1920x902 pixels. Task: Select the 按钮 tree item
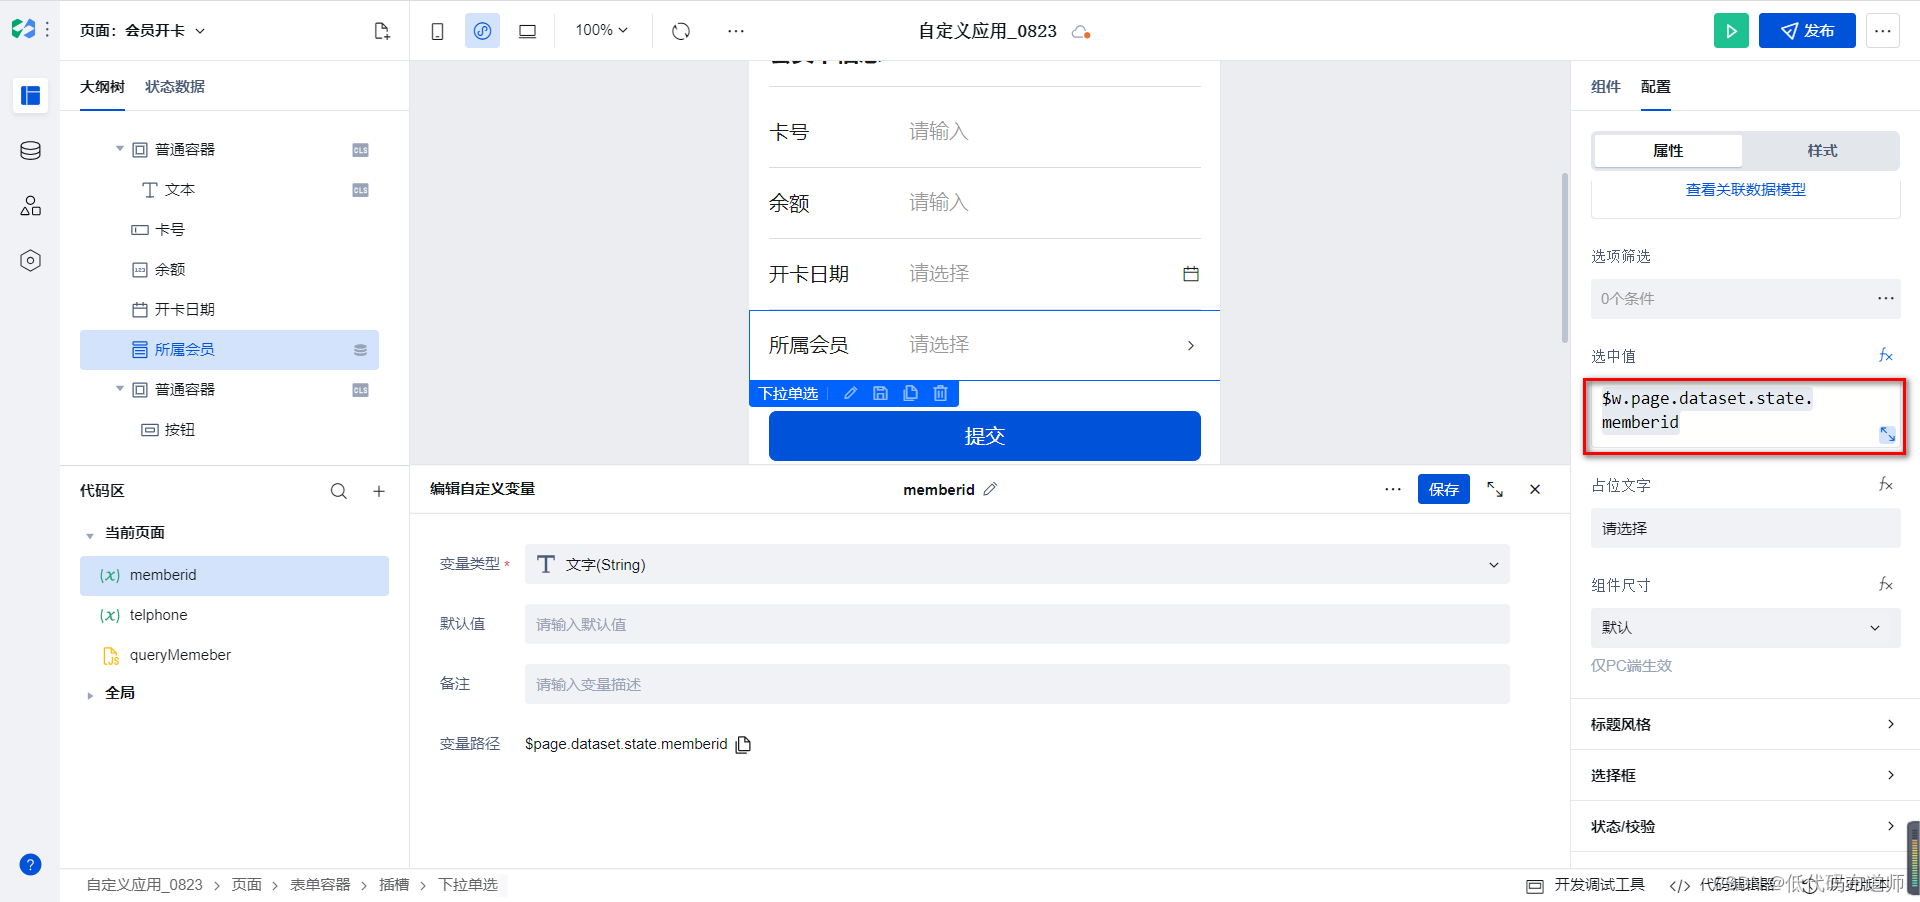point(180,430)
